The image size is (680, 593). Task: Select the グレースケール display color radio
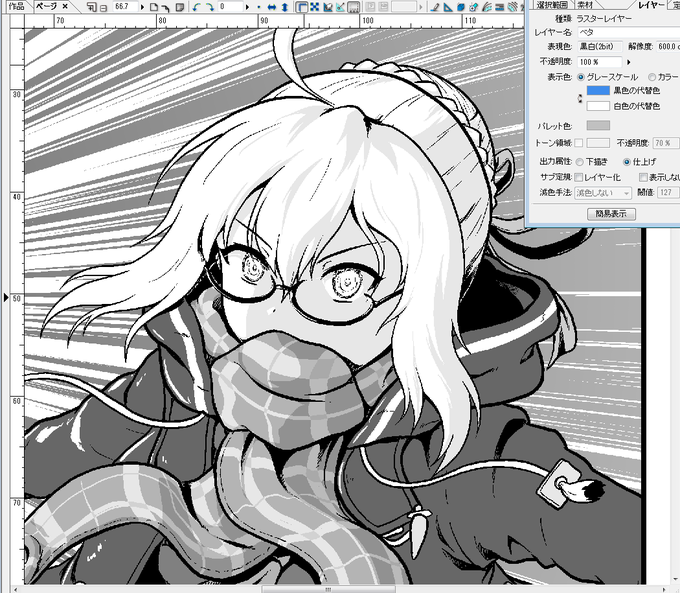(x=581, y=77)
